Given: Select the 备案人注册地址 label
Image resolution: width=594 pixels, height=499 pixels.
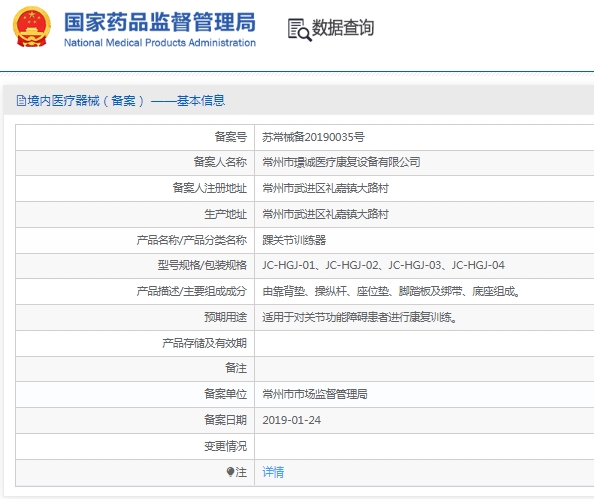Looking at the screenshot, I should coord(209,188).
